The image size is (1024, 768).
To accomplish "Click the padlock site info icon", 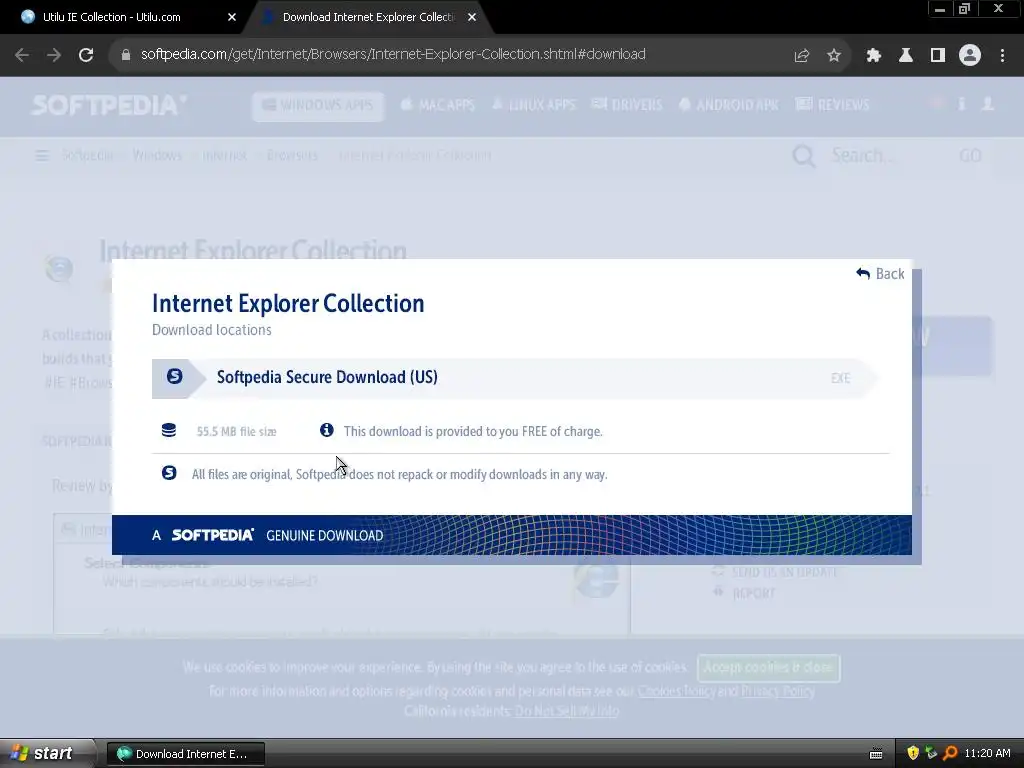I will pyautogui.click(x=125, y=55).
